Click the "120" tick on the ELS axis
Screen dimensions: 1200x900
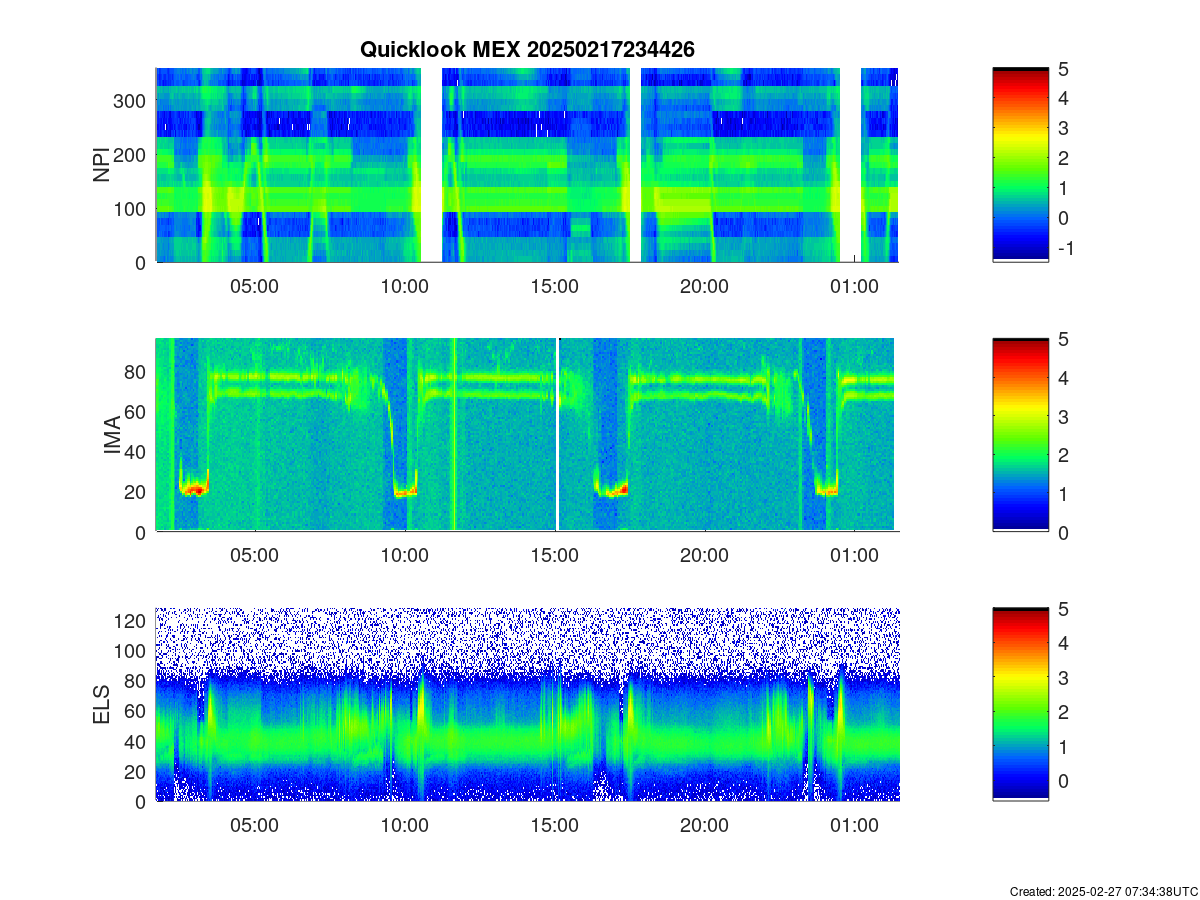click(131, 621)
